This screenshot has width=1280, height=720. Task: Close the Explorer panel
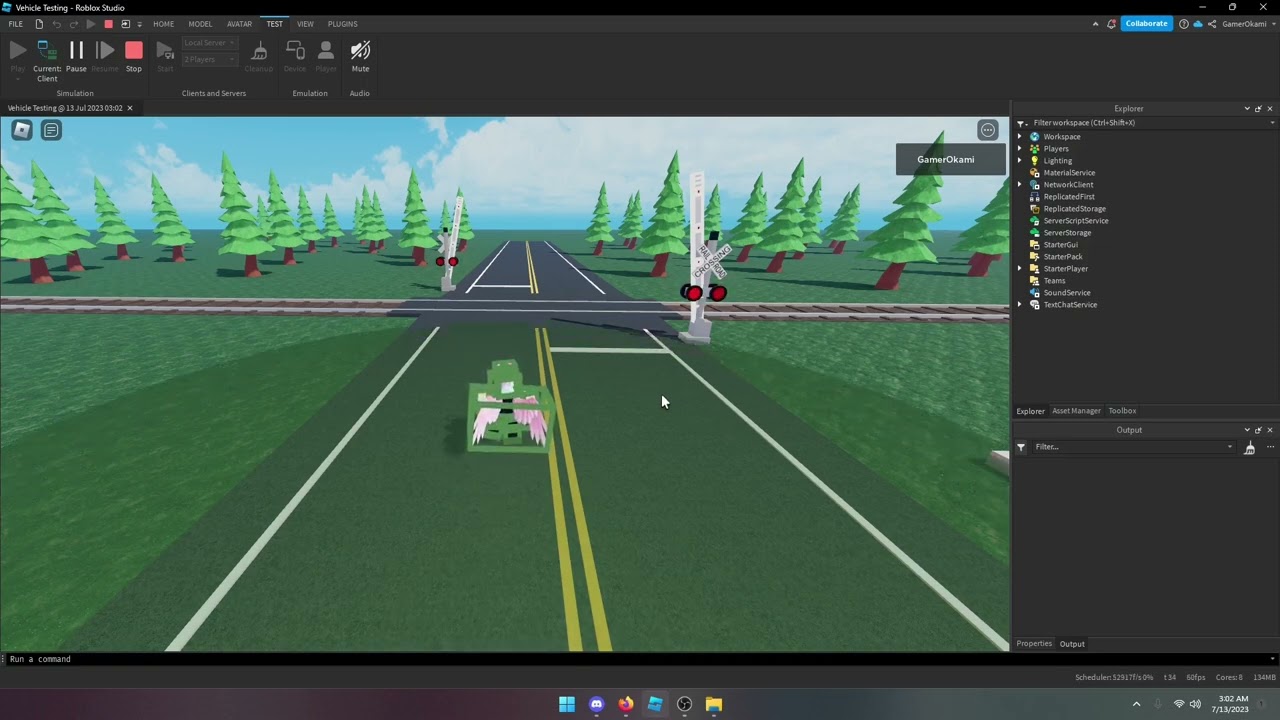click(x=1270, y=108)
